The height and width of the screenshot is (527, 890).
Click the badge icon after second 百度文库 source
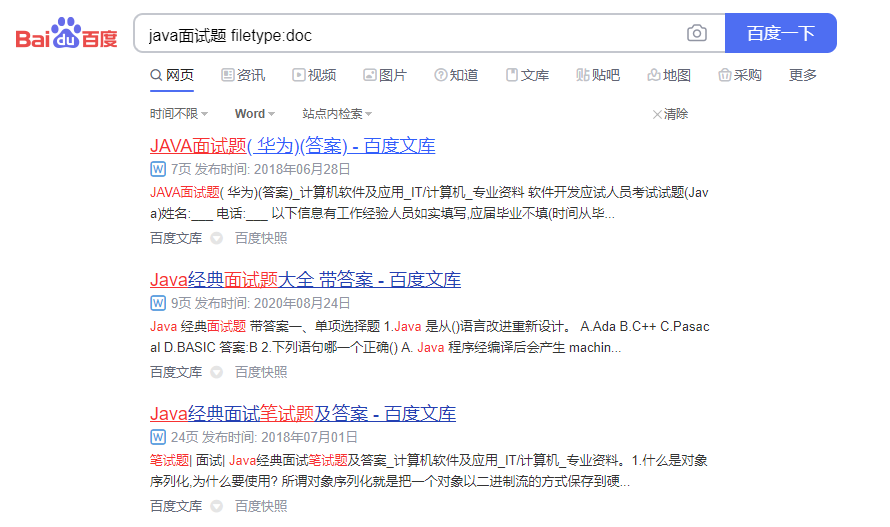point(216,373)
